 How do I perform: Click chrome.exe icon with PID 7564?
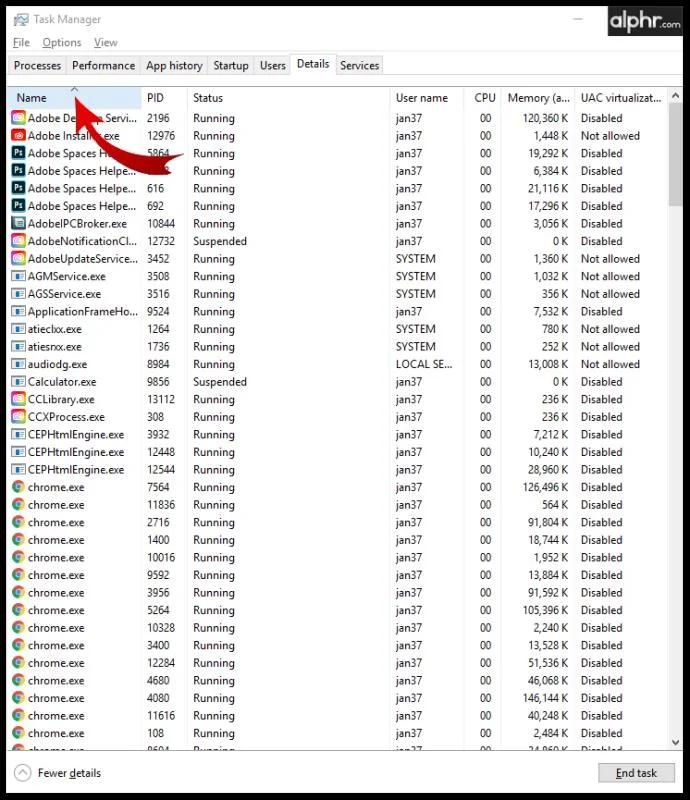coord(18,487)
